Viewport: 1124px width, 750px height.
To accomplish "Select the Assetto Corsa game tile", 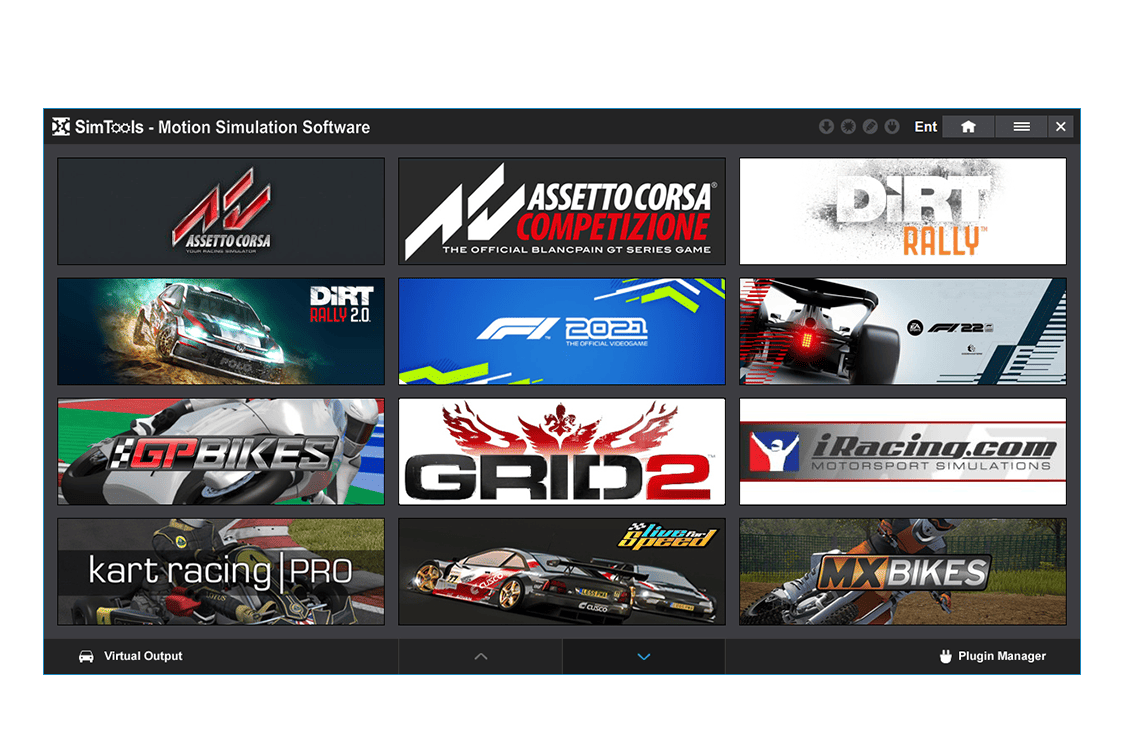I will (x=221, y=212).
